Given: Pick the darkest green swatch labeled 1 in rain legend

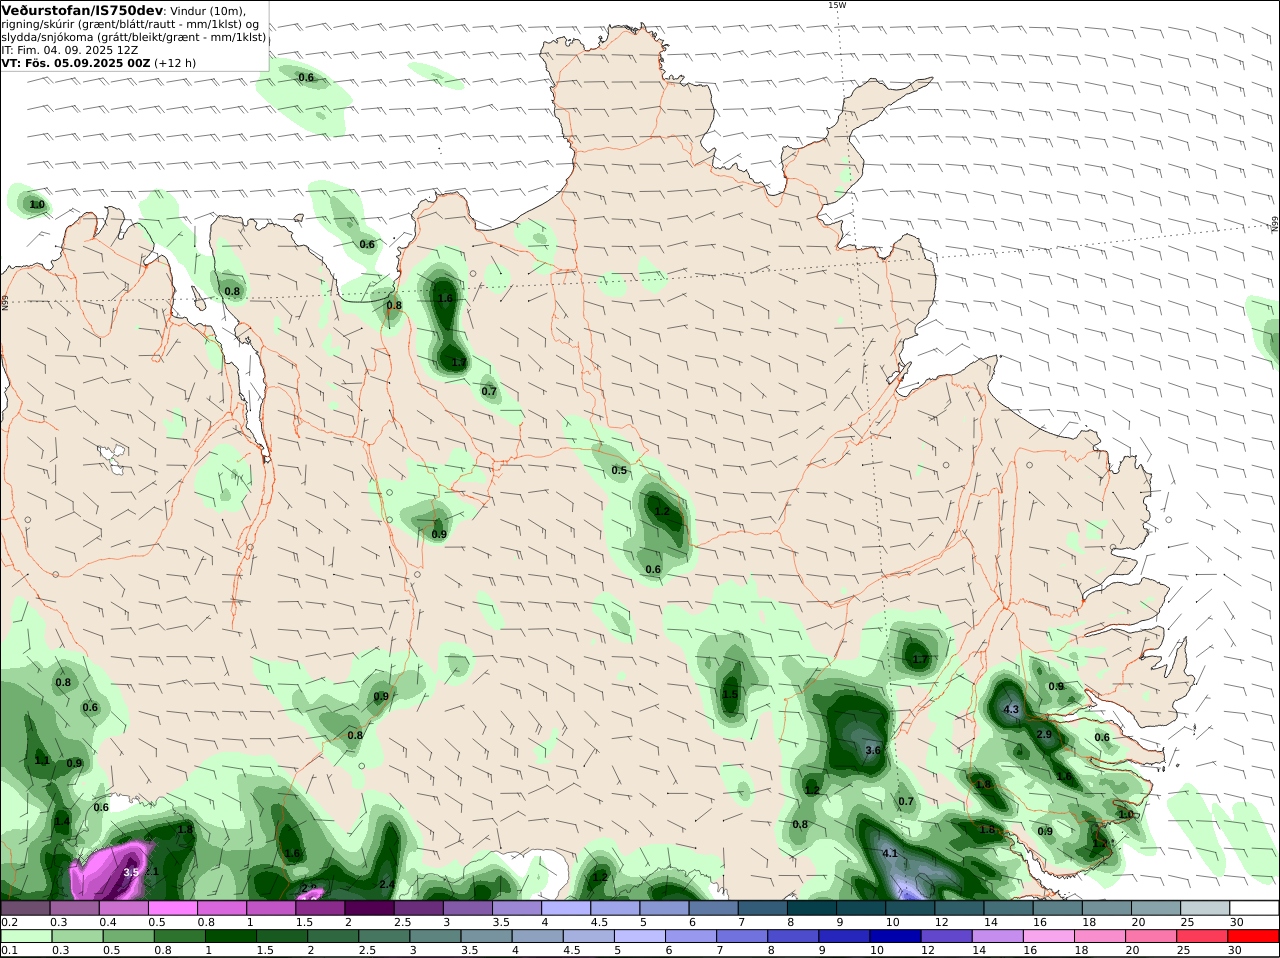Looking at the screenshot, I should tap(230, 937).
